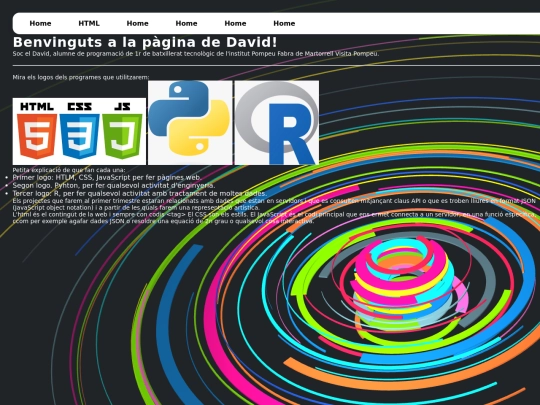This screenshot has width=540, height=405.
Task: Click the green JS shield in the logo image
Action: pos(122,136)
